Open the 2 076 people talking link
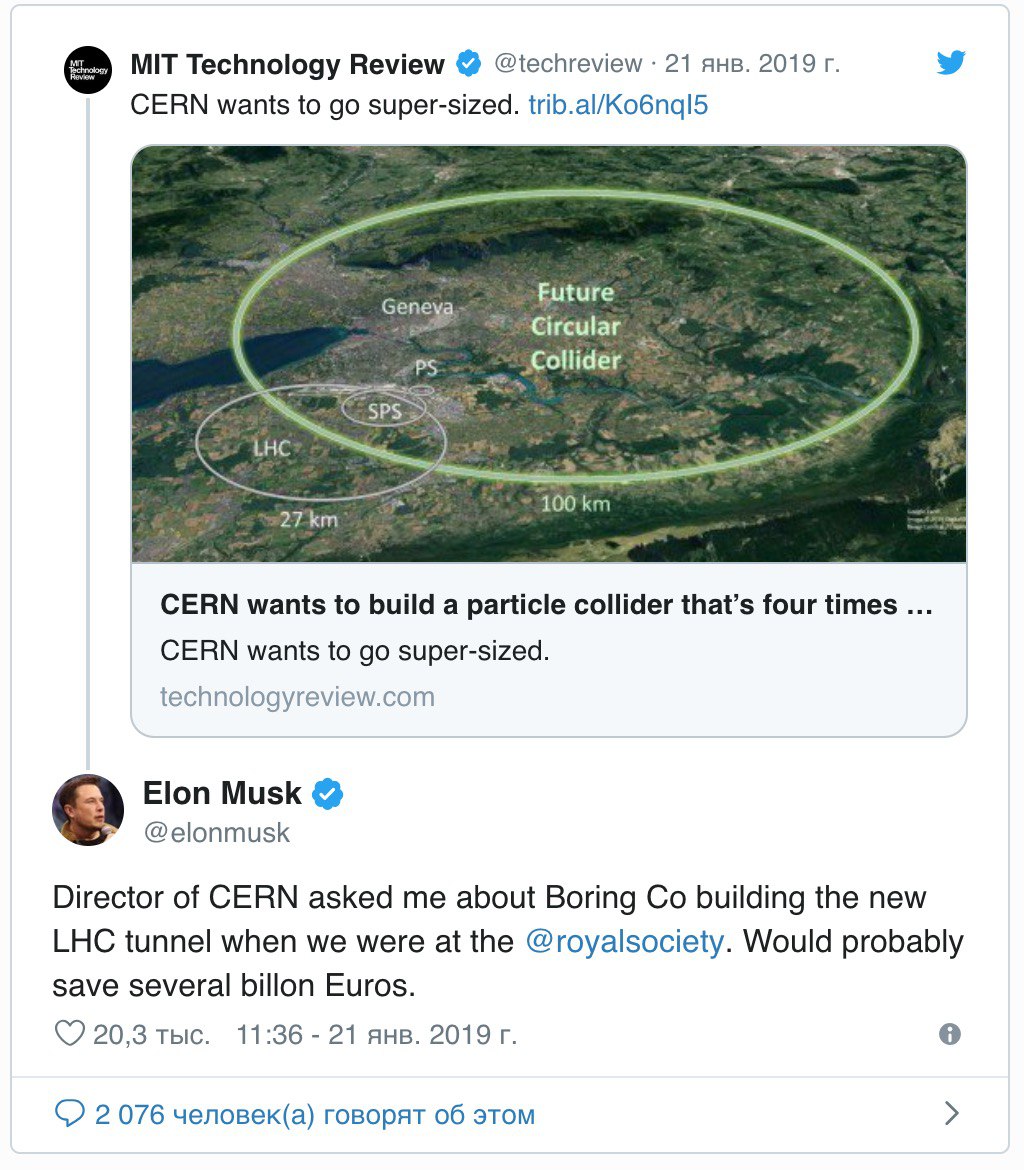This screenshot has height=1170, width=1024. click(x=315, y=1115)
